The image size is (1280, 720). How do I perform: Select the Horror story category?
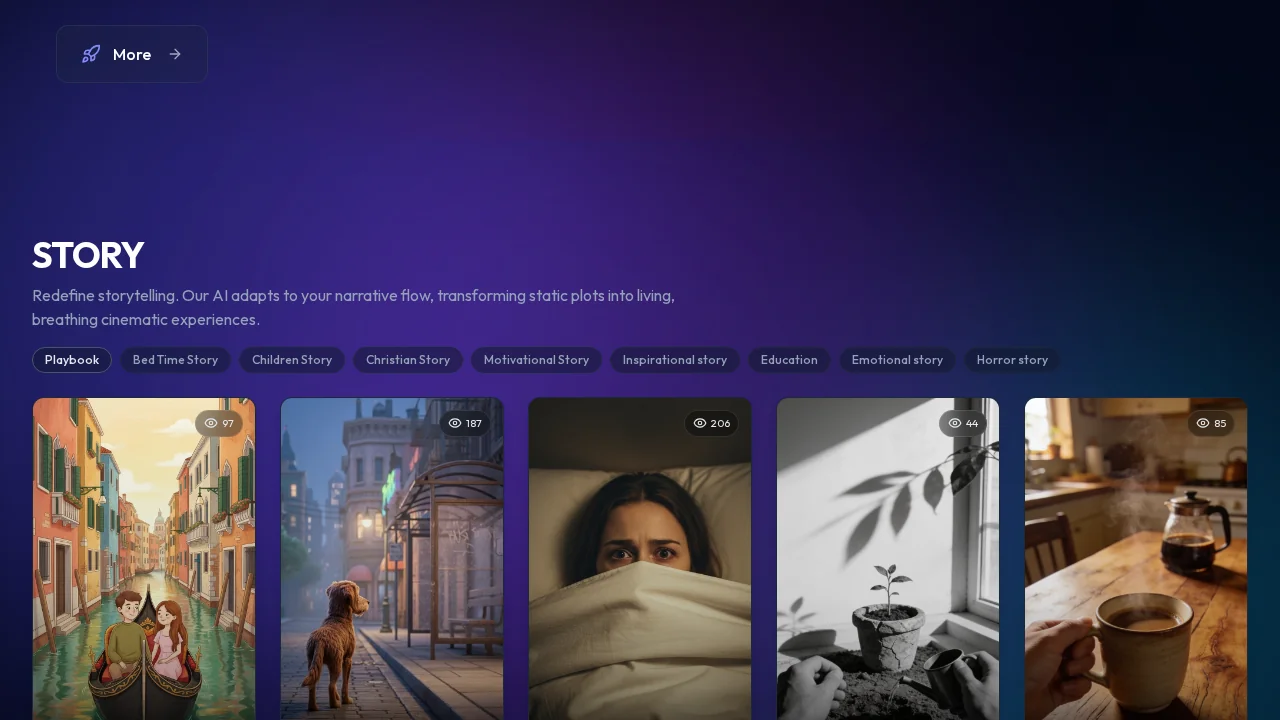(1012, 360)
